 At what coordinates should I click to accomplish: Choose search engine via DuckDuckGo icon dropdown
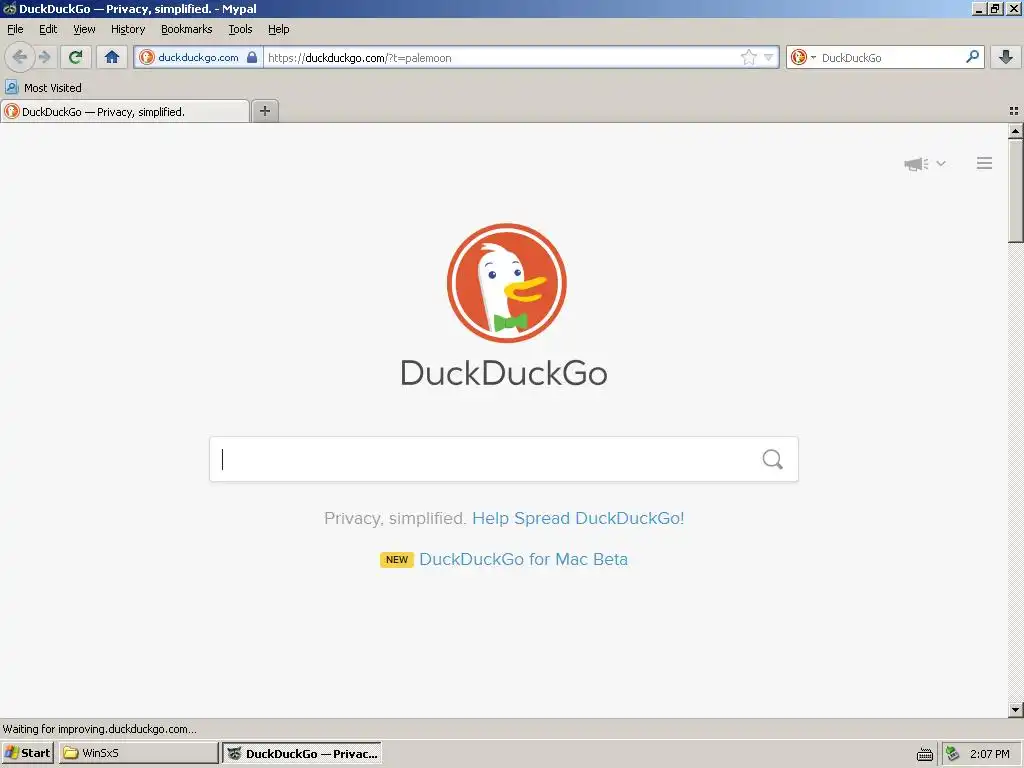click(x=803, y=57)
